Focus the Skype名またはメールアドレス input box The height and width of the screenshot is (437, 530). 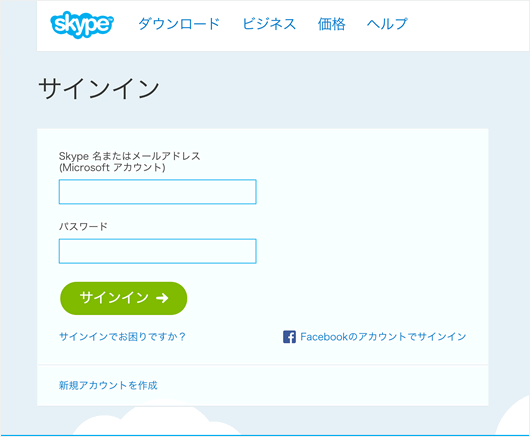point(158,192)
